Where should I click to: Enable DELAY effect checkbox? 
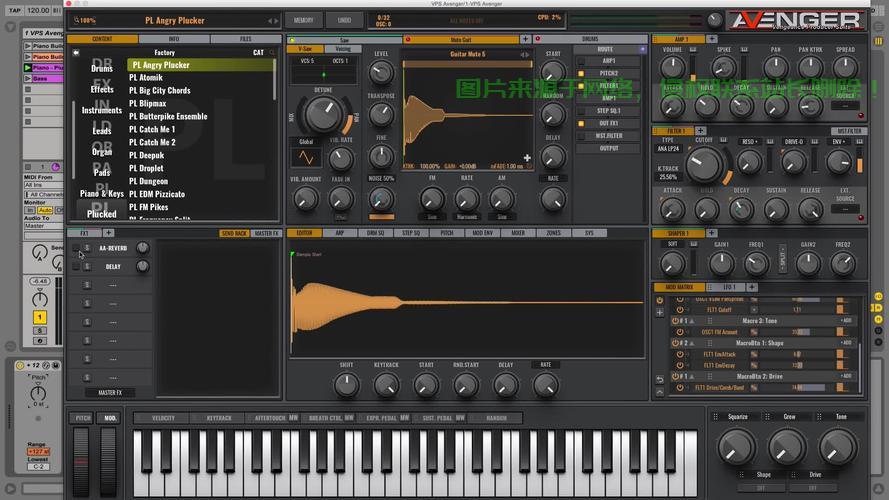[x=75, y=266]
